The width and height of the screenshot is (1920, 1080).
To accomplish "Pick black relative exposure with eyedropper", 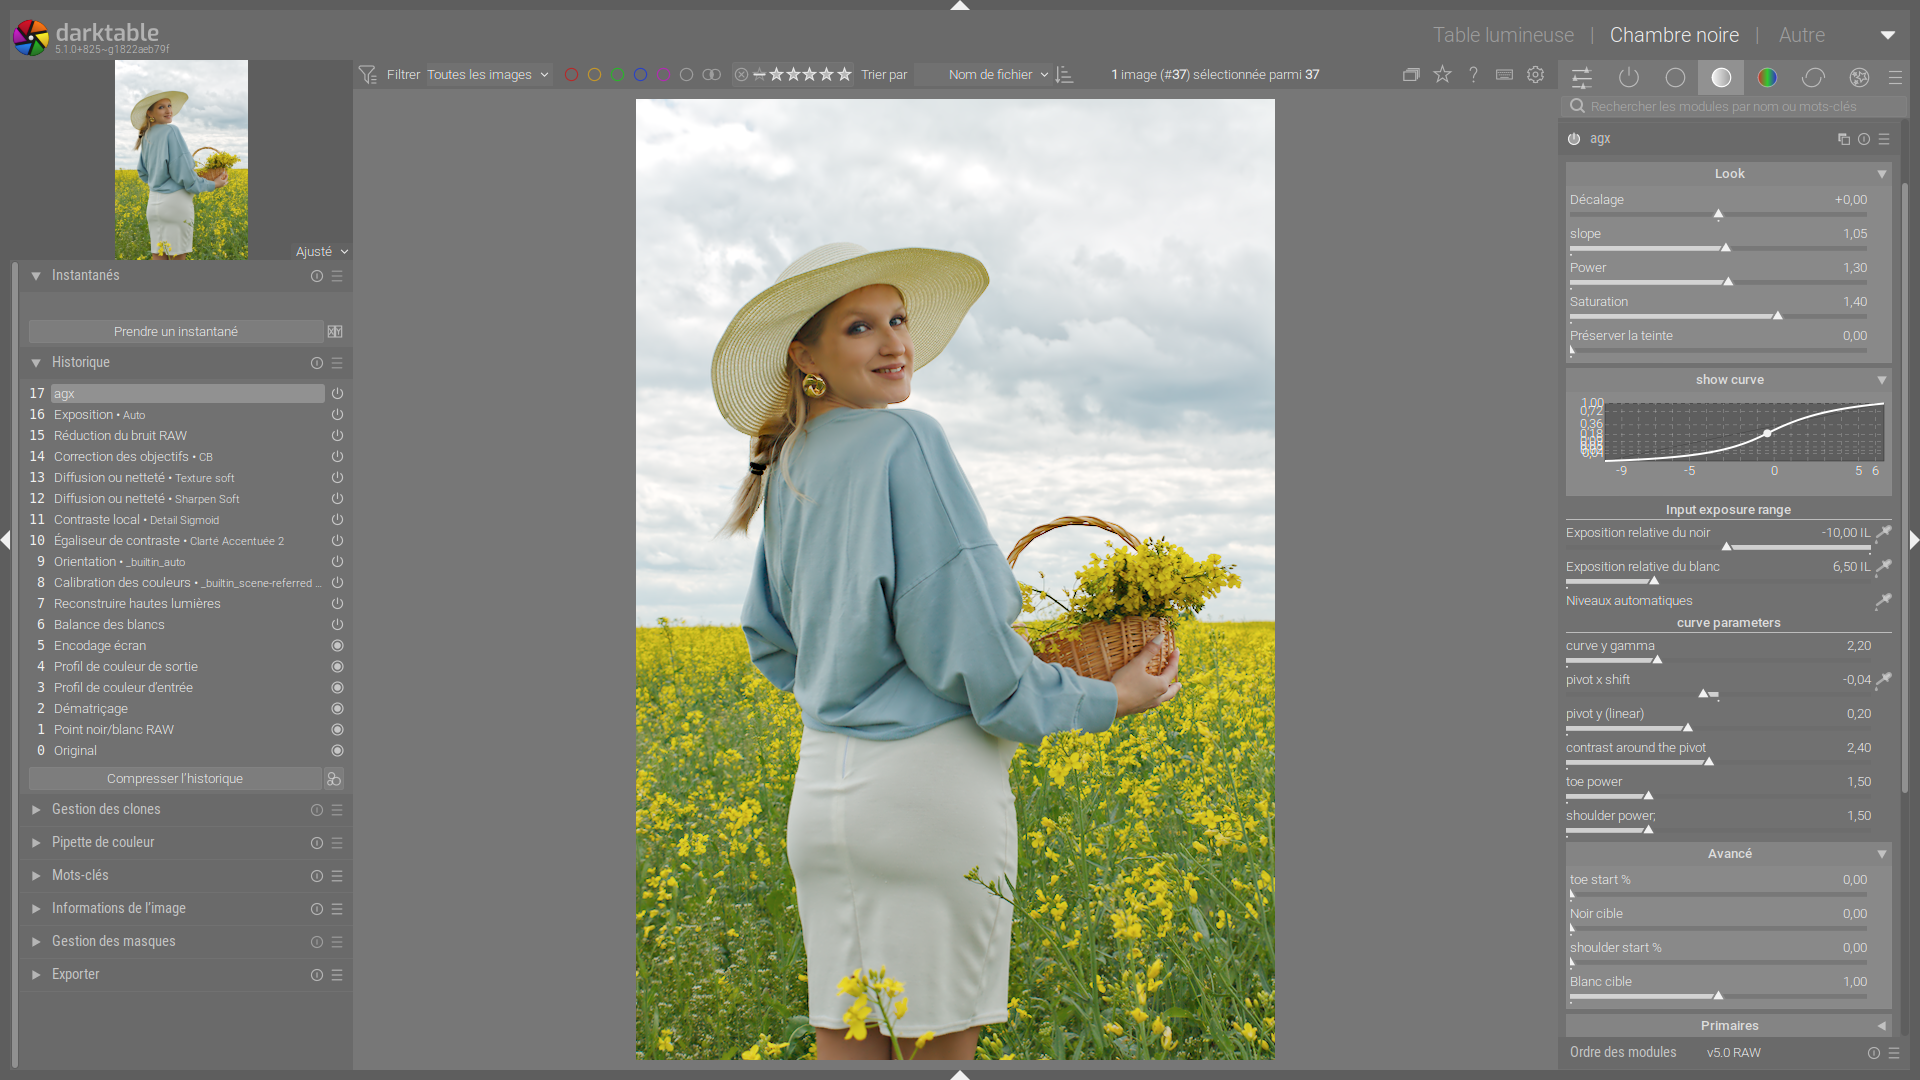I will pyautogui.click(x=1883, y=533).
